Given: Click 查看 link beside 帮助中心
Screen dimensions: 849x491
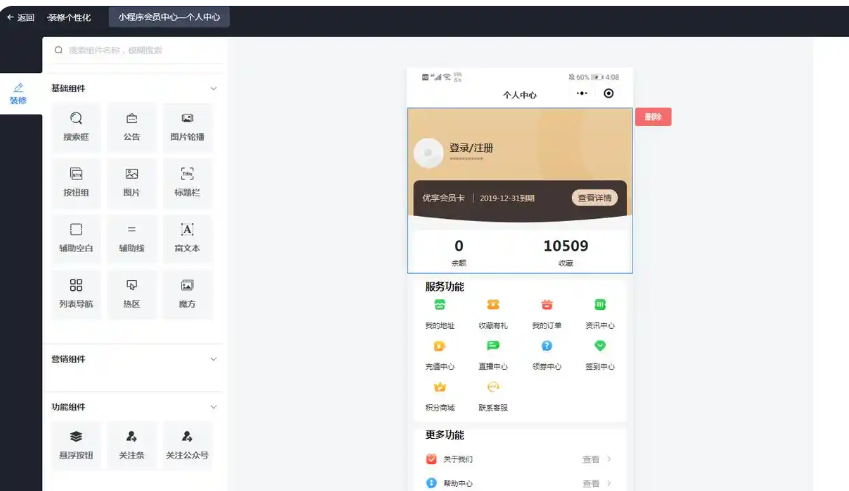Looking at the screenshot, I should click(590, 483).
